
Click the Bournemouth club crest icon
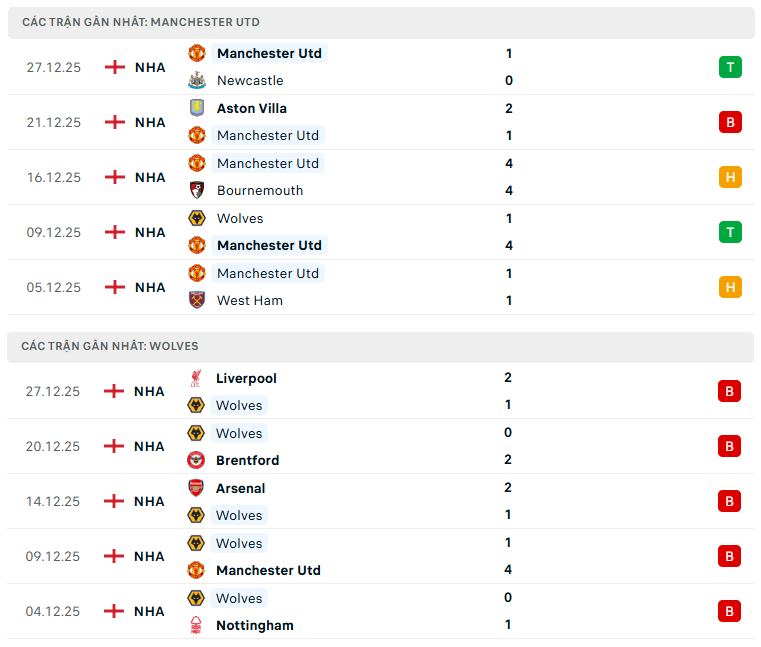tap(197, 190)
